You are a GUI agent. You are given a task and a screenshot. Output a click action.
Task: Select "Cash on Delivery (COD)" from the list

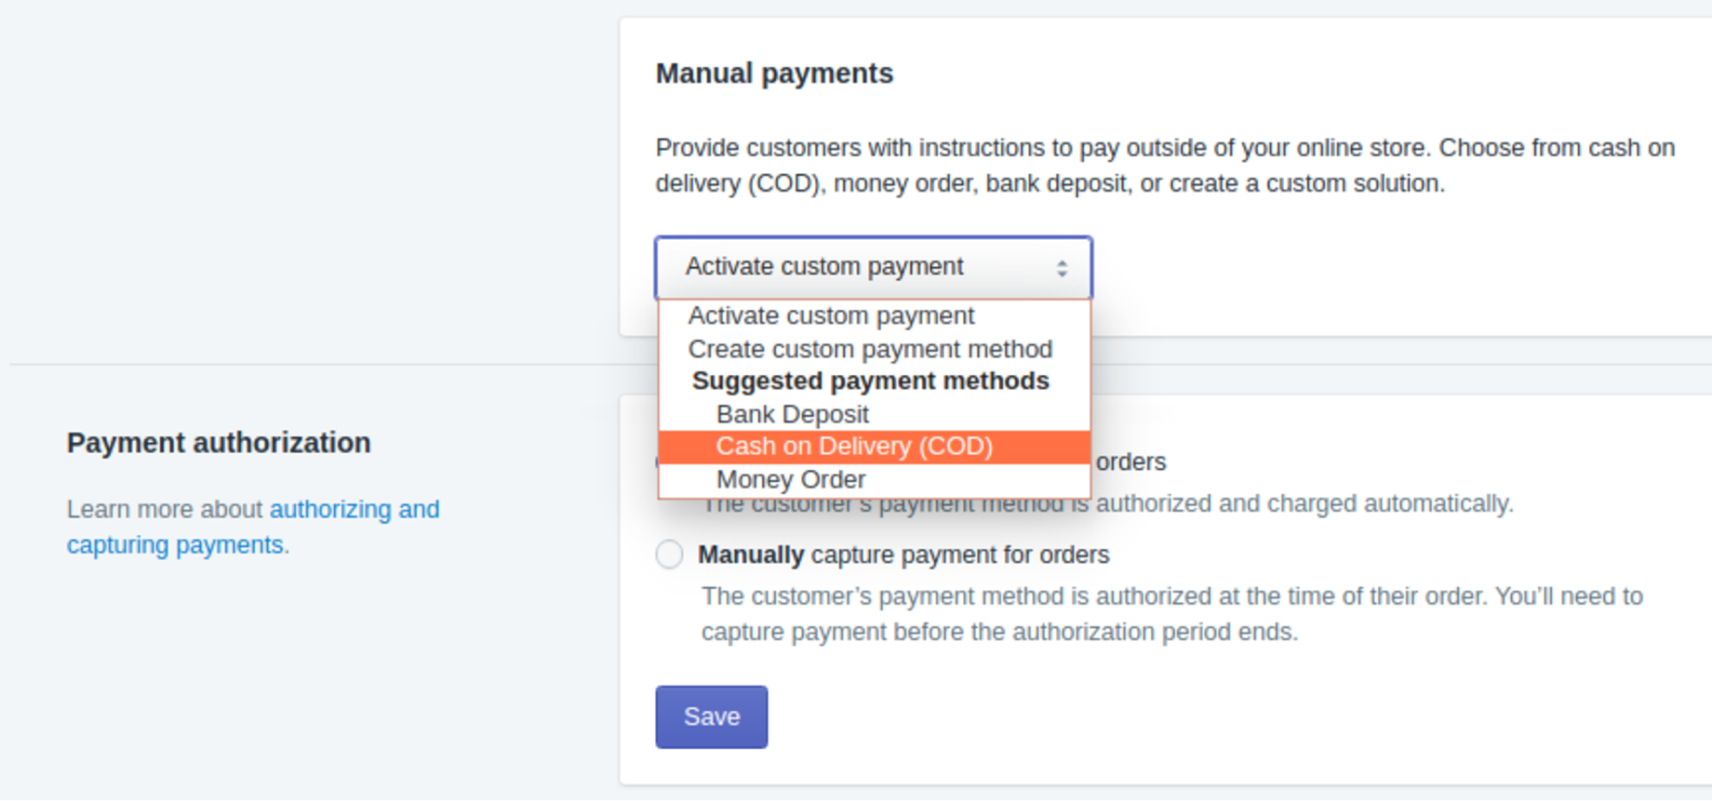[x=854, y=447]
